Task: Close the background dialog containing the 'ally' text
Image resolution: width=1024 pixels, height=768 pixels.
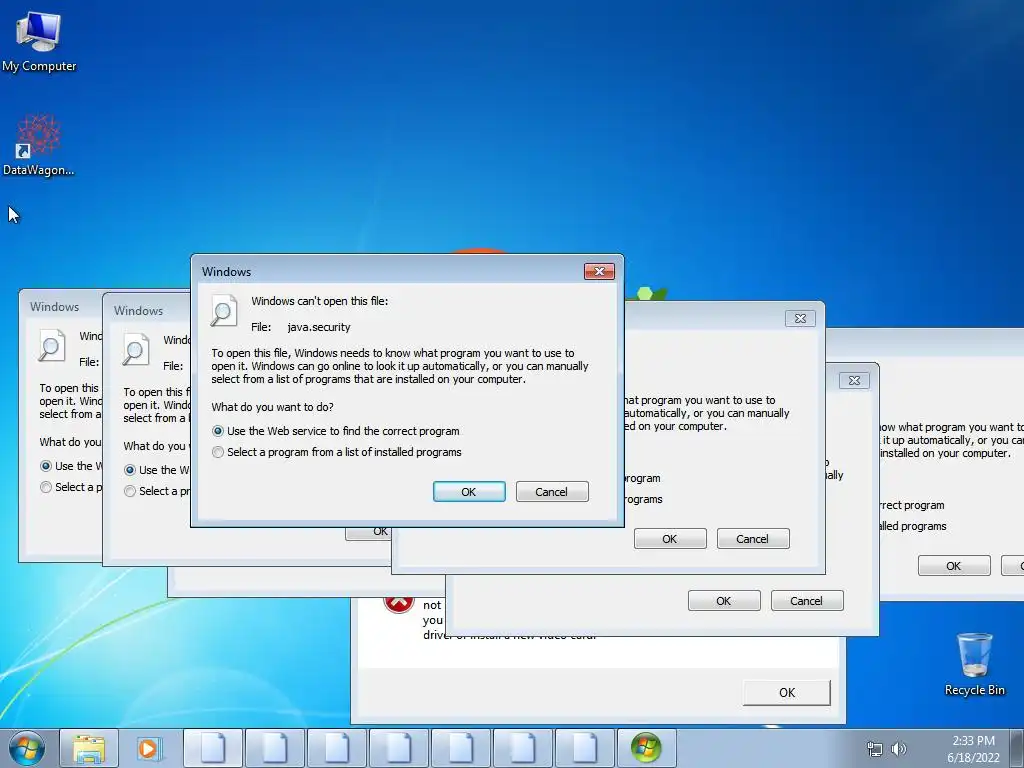Action: [854, 380]
